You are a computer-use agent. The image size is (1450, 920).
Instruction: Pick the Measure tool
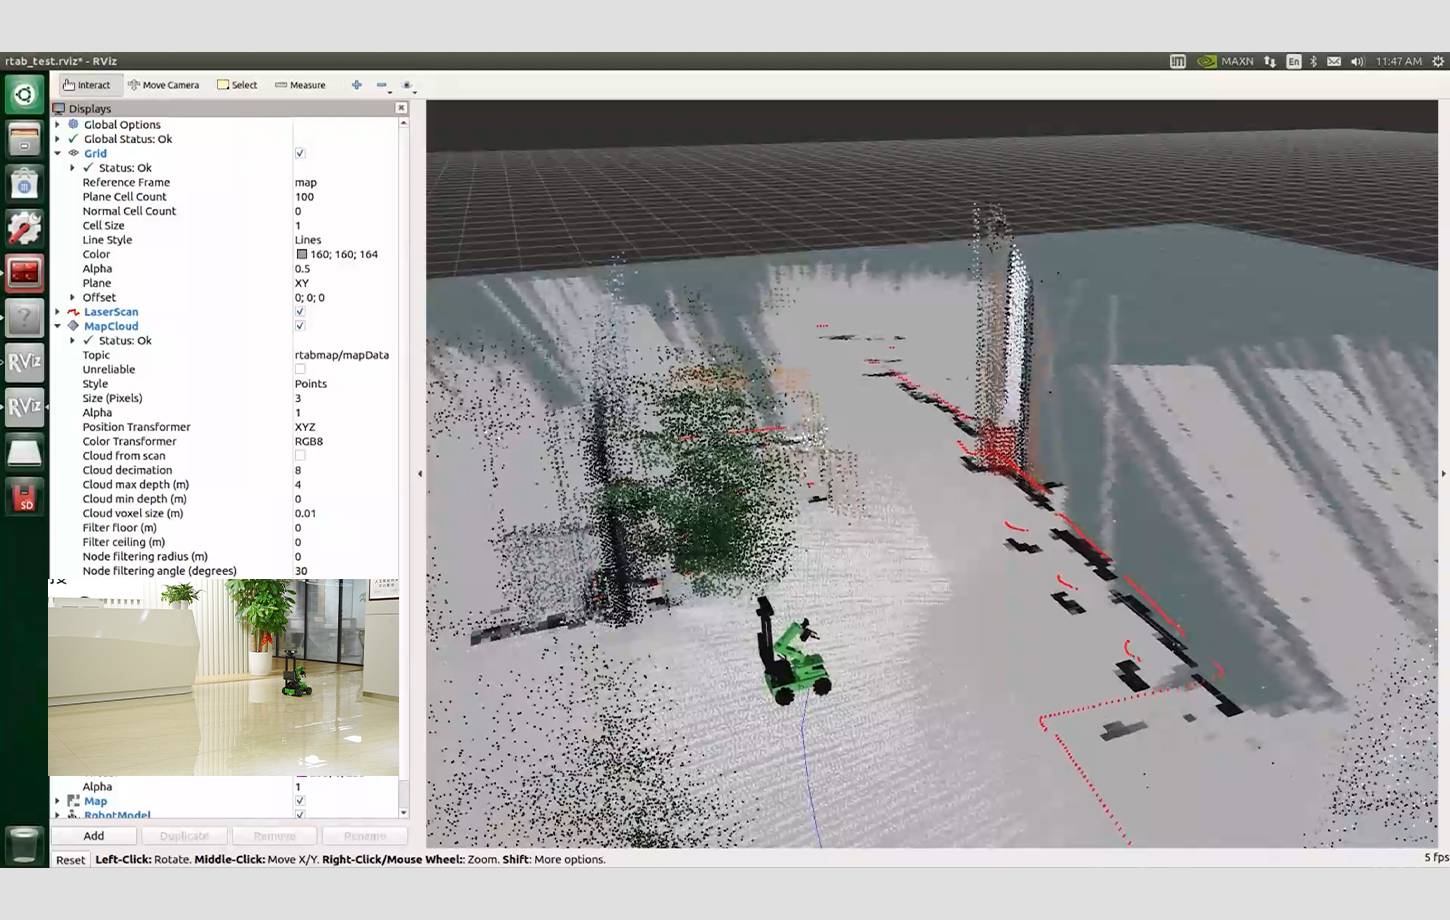point(300,85)
